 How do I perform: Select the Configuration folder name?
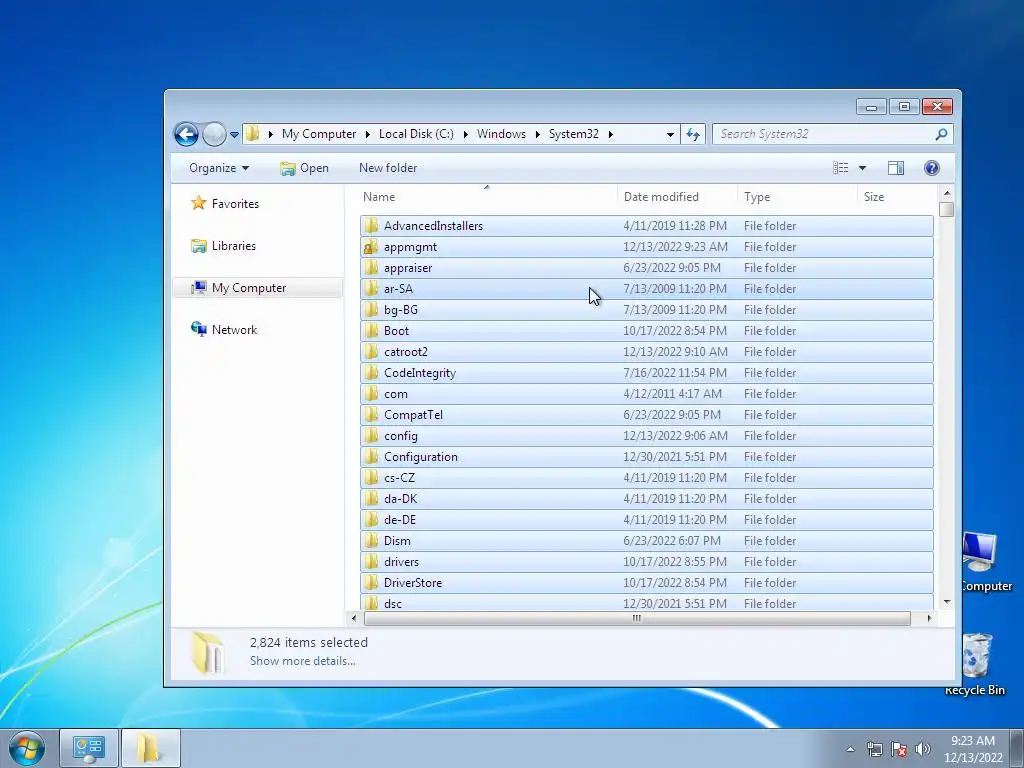pyautogui.click(x=421, y=457)
